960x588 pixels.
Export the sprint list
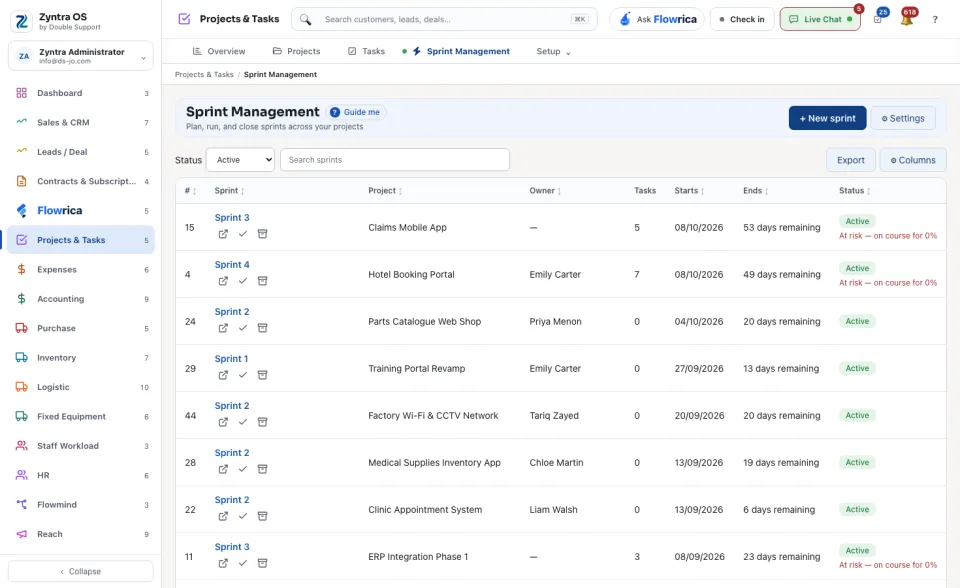tap(850, 160)
